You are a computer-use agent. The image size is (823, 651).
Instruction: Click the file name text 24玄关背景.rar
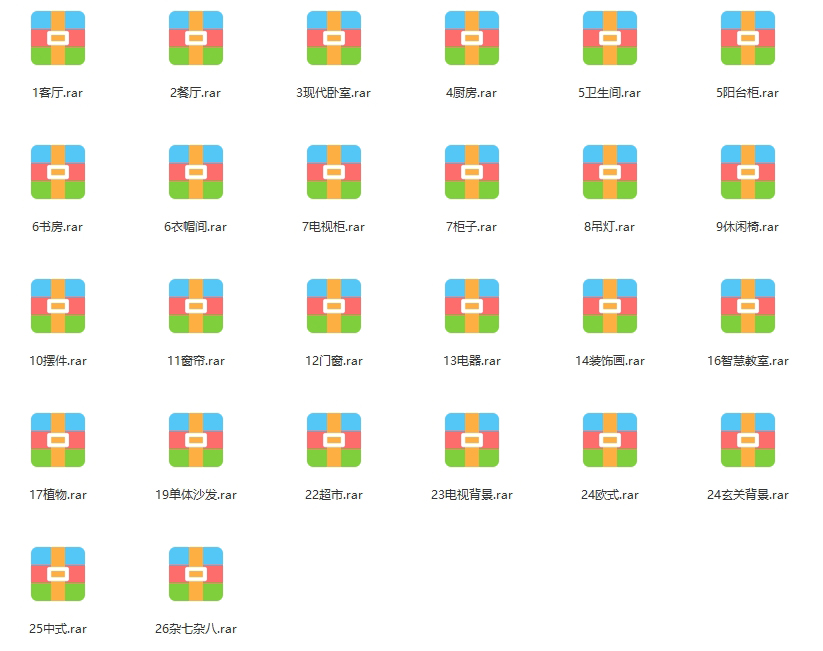click(x=748, y=495)
